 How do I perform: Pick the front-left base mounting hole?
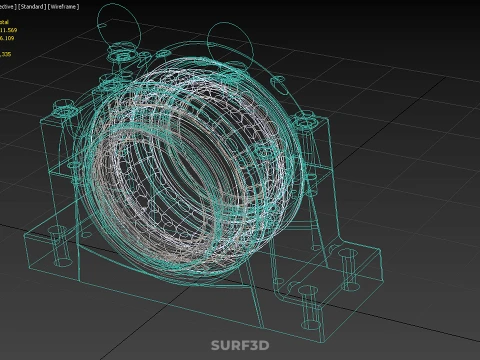click(59, 247)
